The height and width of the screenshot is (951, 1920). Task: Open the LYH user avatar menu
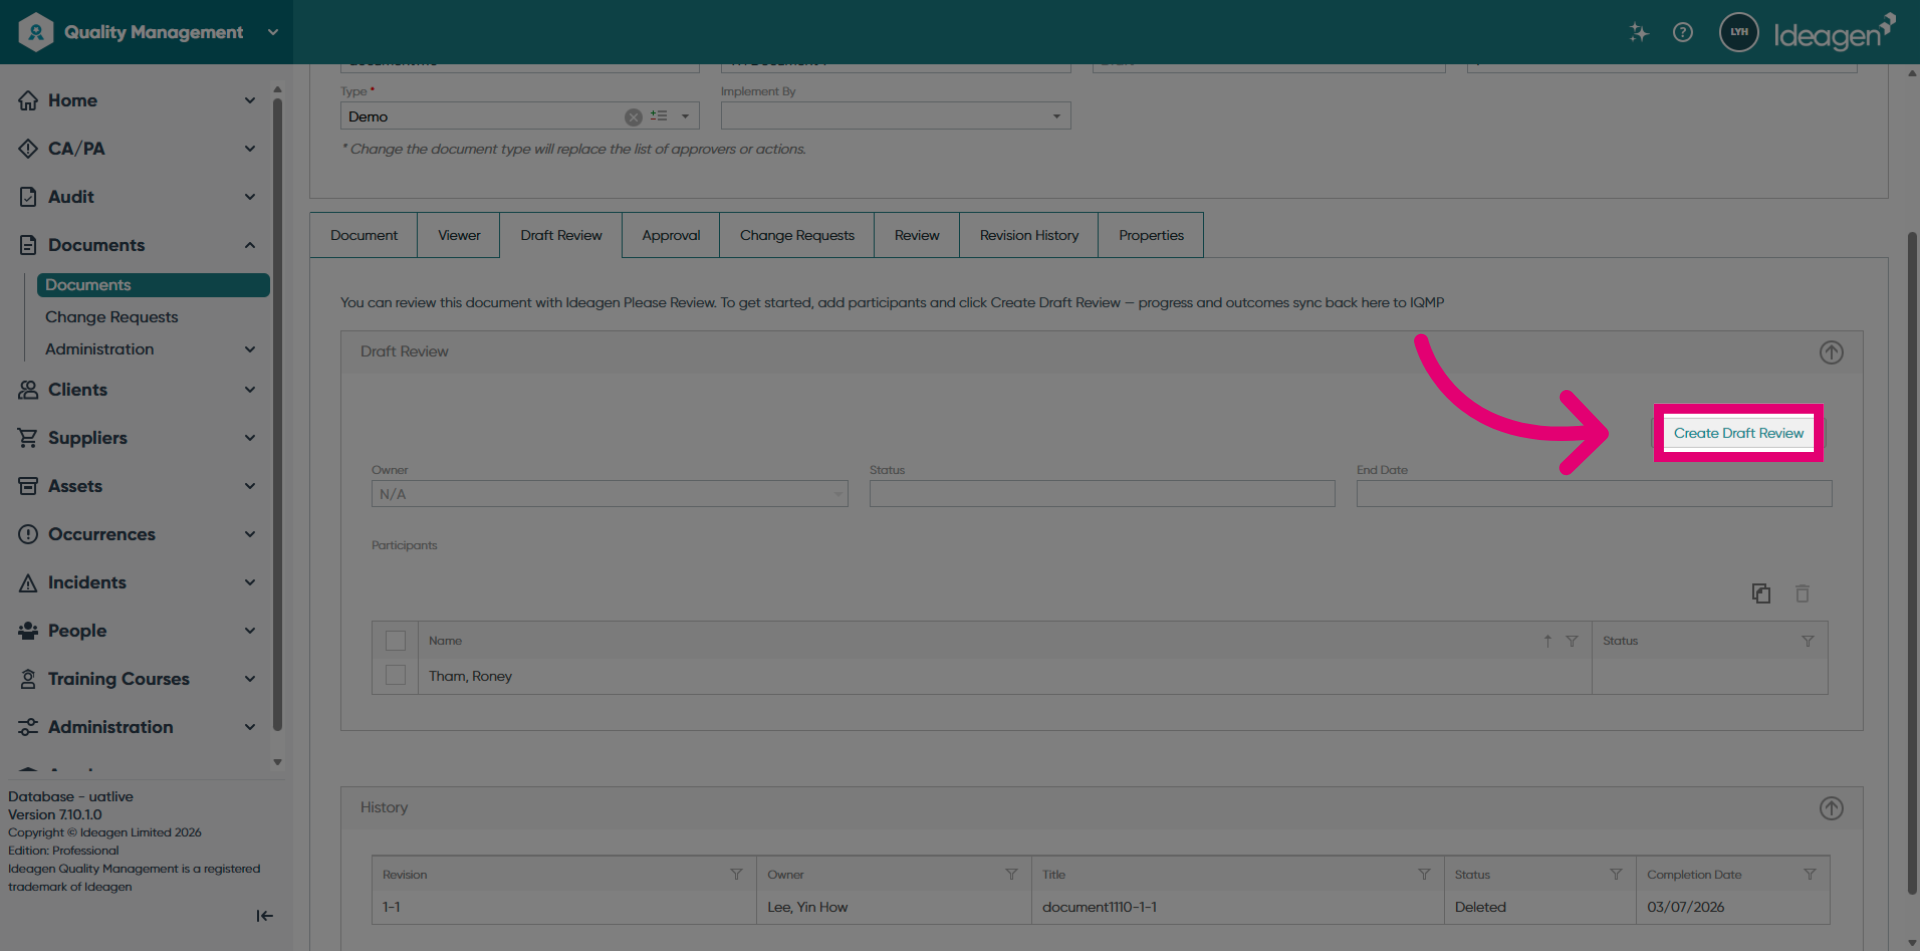point(1739,32)
